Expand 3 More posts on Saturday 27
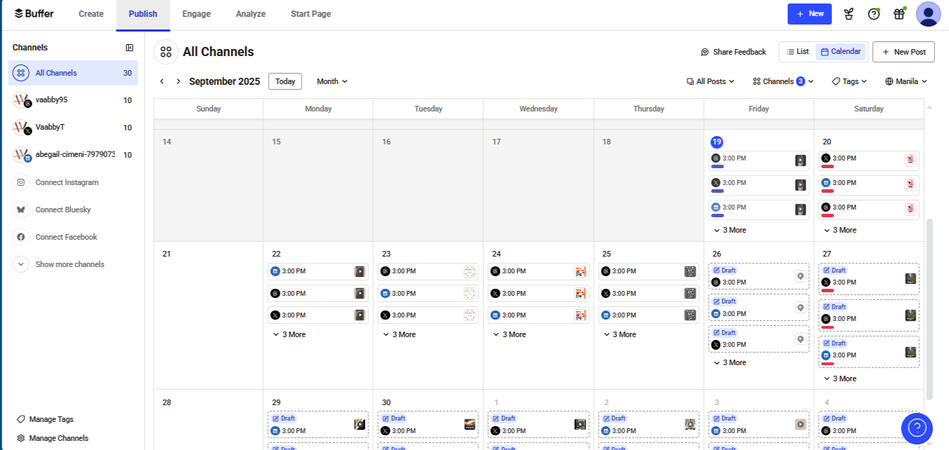This screenshot has height=450, width=949. 839,379
